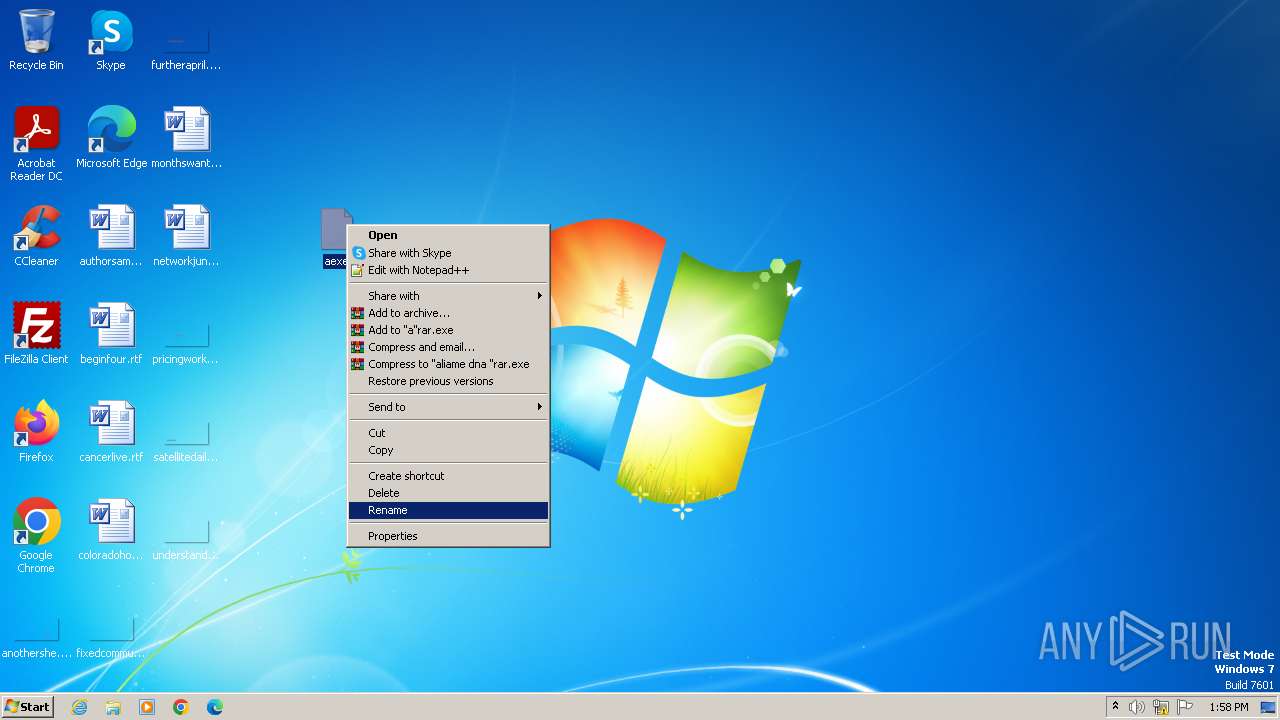Choose Share with Skype menu entry
The width and height of the screenshot is (1280, 720).
(x=448, y=253)
